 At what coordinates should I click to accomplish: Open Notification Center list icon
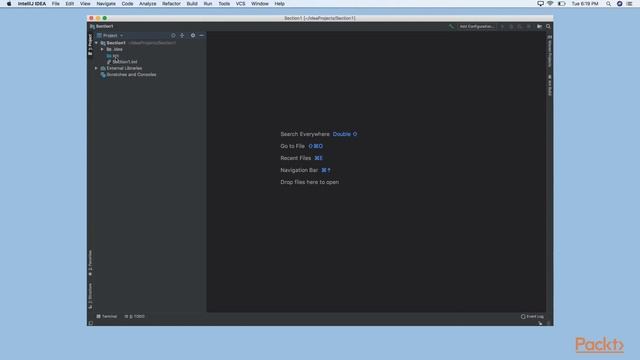click(629, 4)
